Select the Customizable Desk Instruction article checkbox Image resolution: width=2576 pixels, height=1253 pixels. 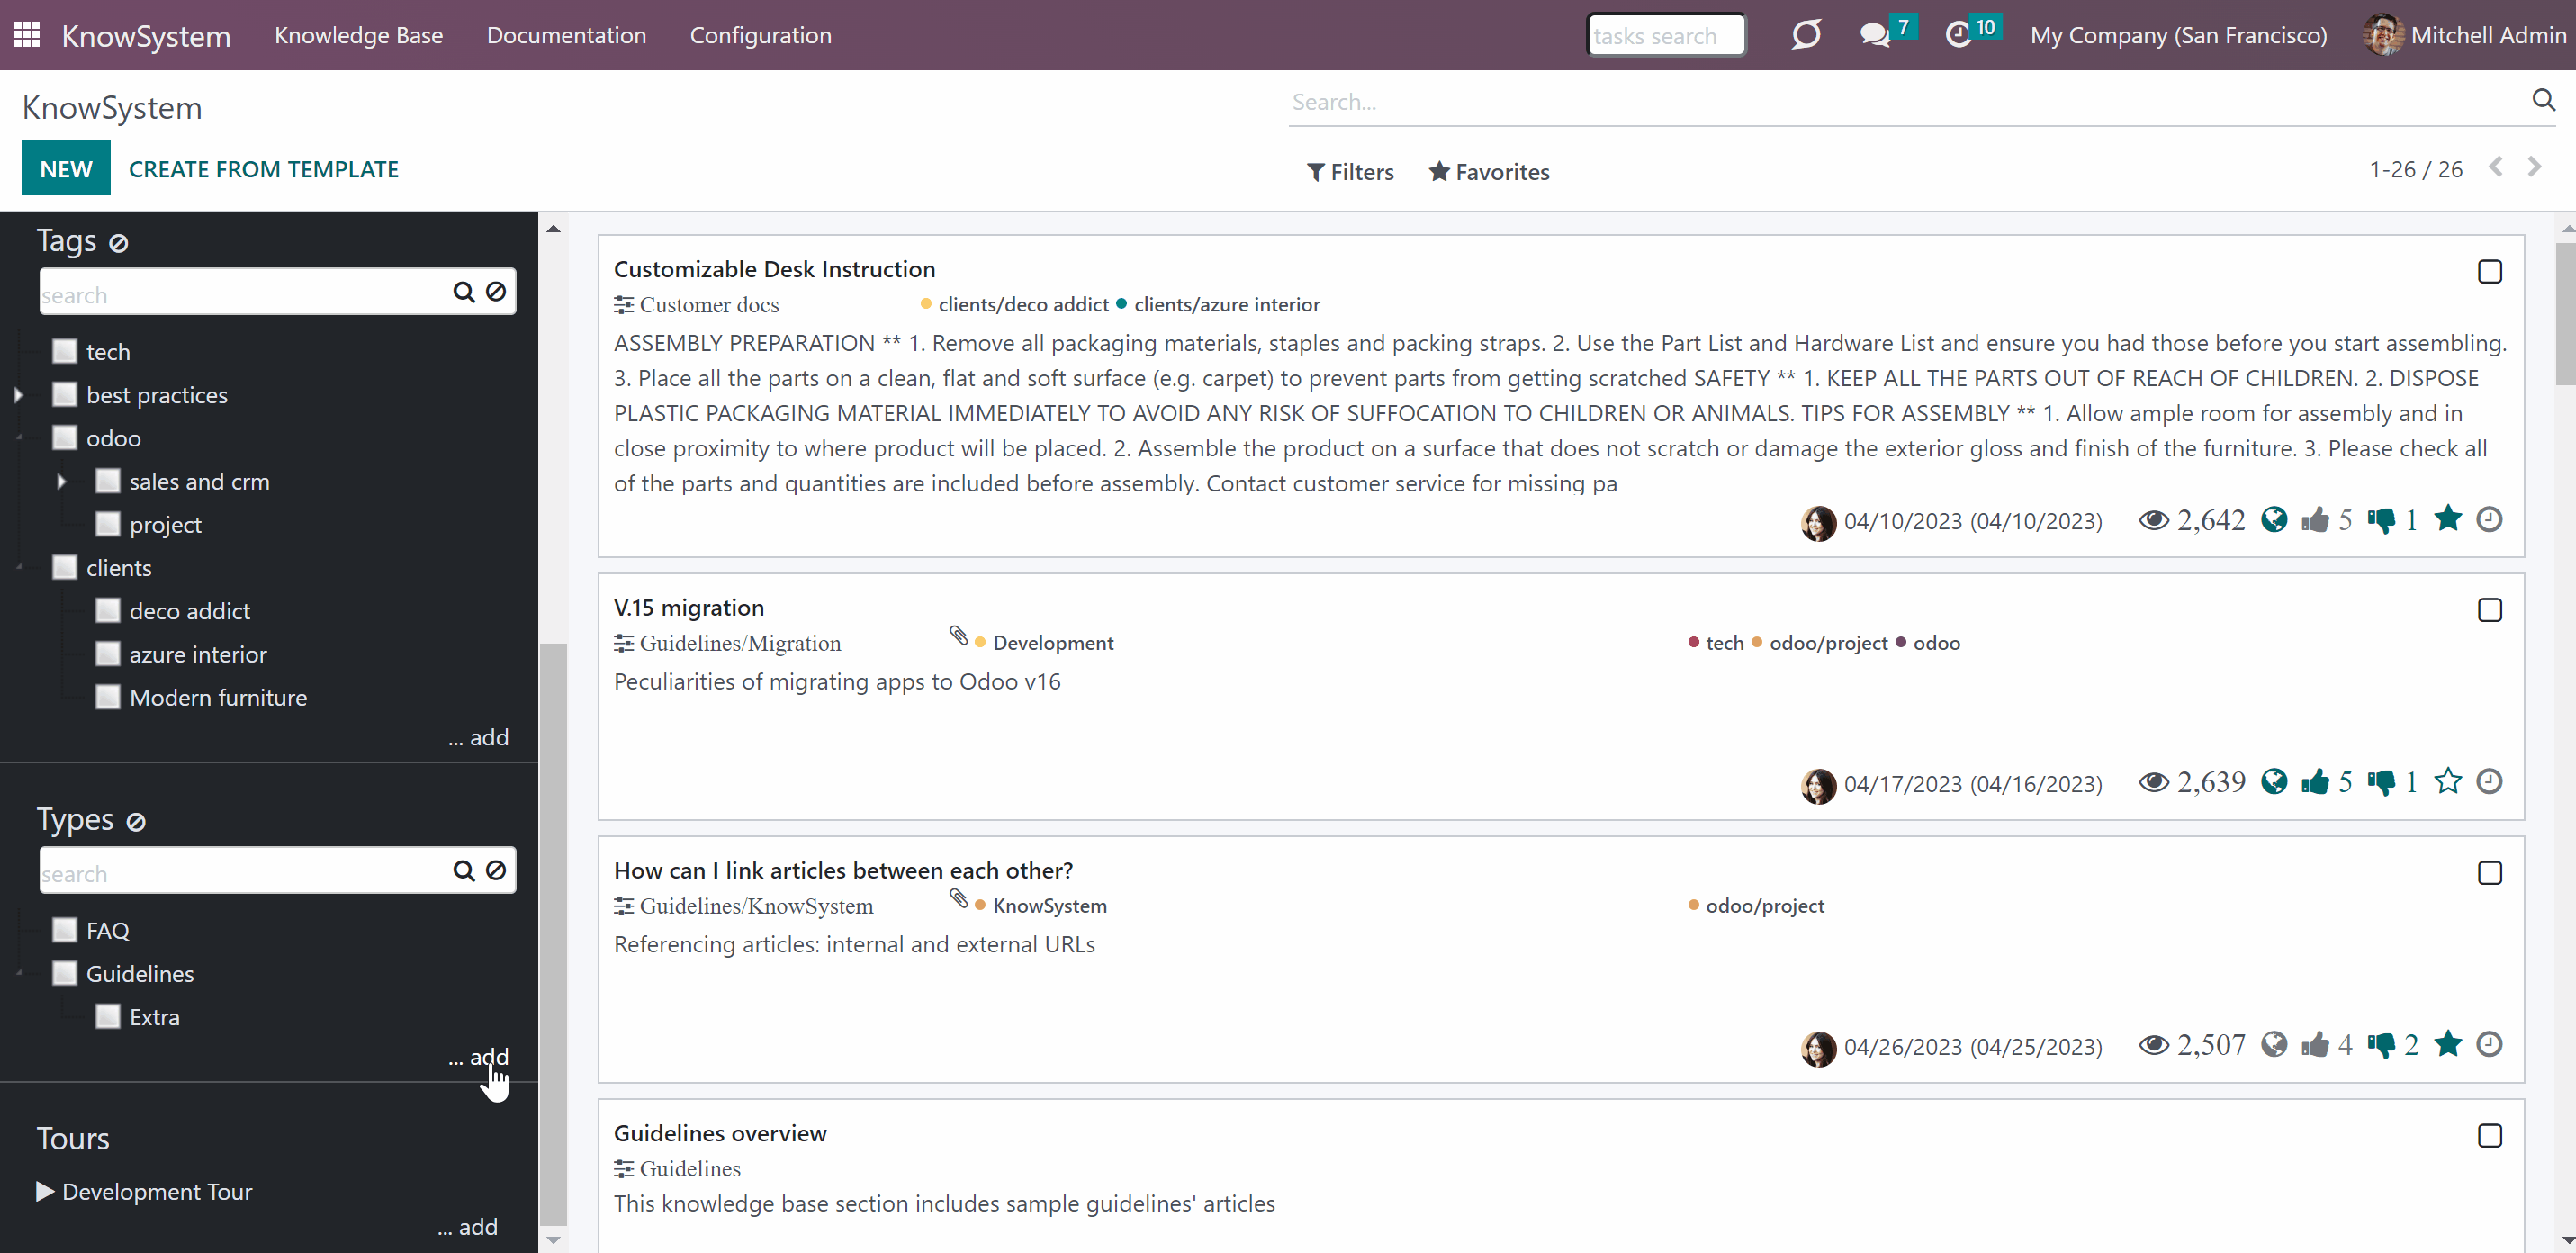pos(2489,272)
